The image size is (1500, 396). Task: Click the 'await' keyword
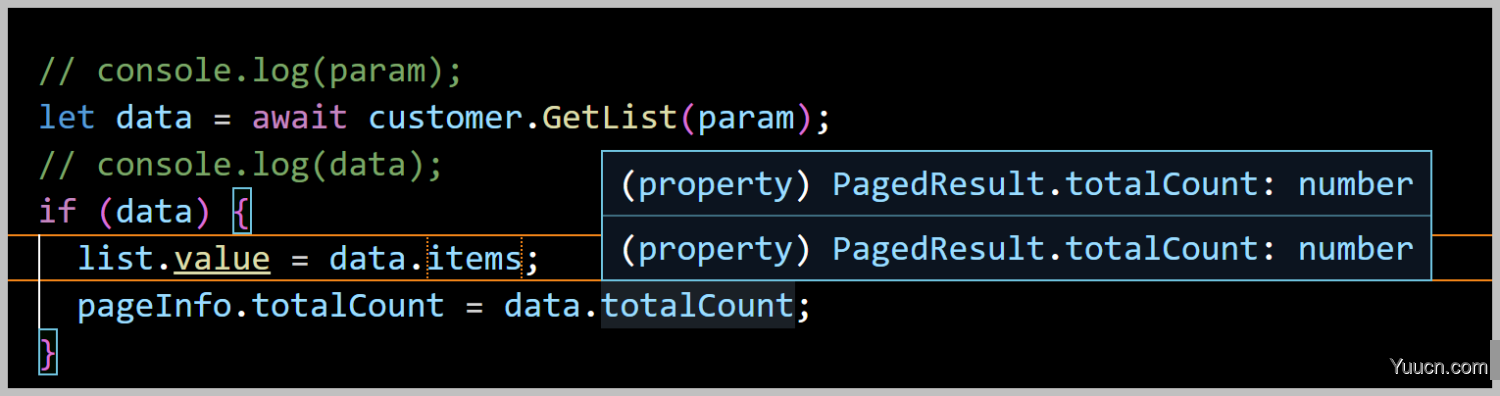point(299,118)
